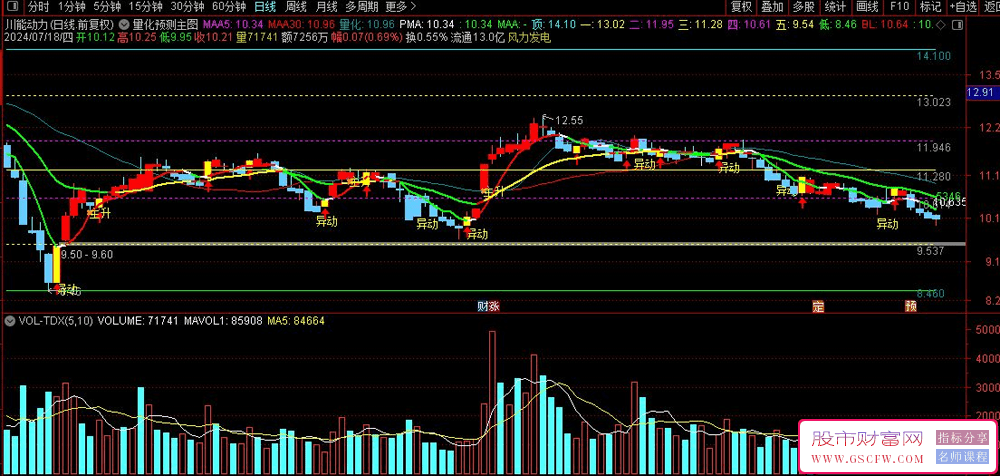Open the 量化预测主图 indicator dropdown arrow
The image size is (1000, 476).
(124, 25)
